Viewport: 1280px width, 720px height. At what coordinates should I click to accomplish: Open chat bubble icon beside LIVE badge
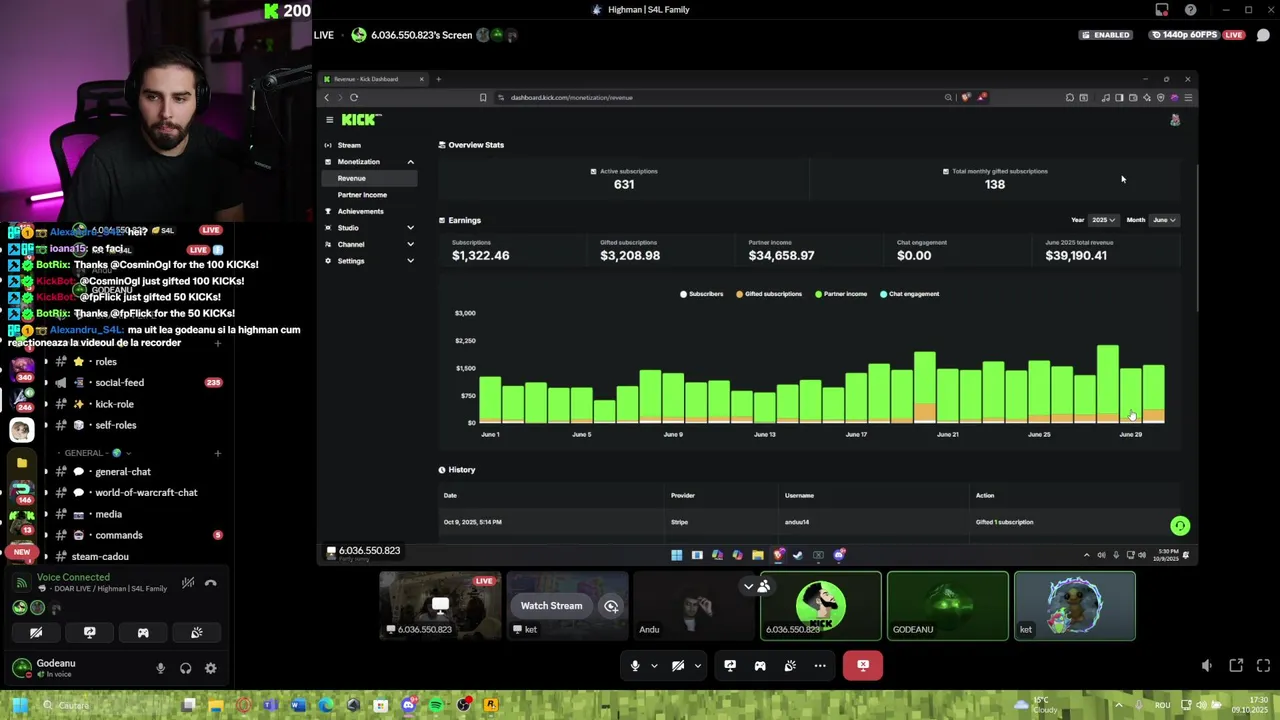tap(1263, 35)
